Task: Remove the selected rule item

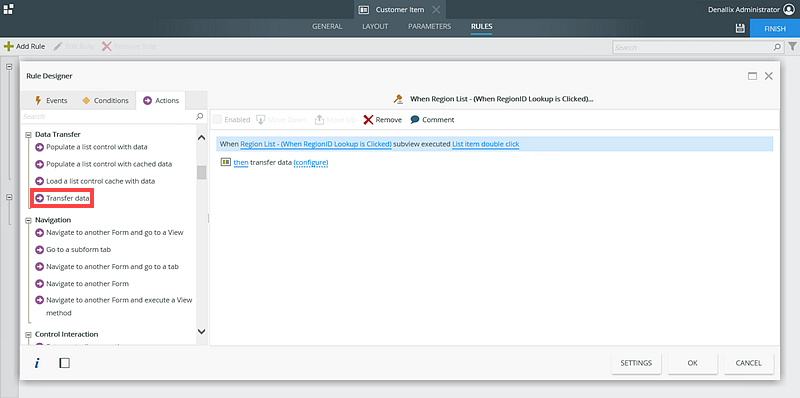Action: 383,120
